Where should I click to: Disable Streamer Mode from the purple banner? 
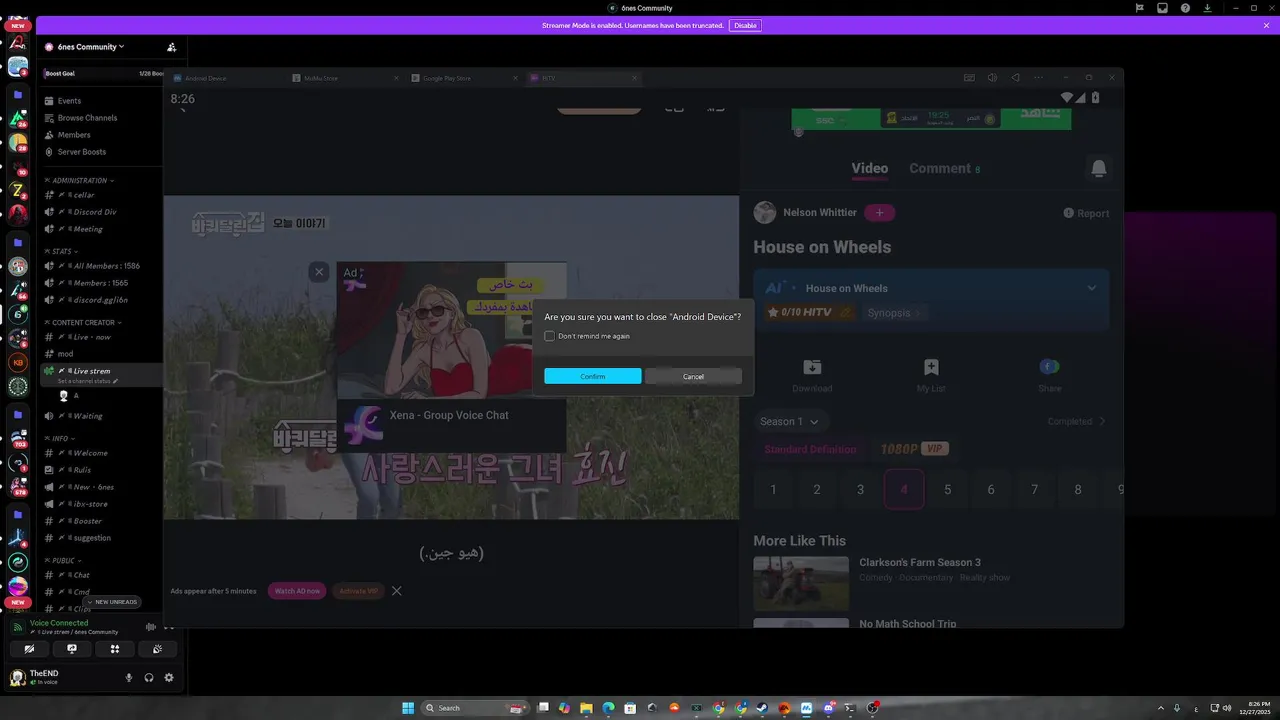tap(745, 25)
